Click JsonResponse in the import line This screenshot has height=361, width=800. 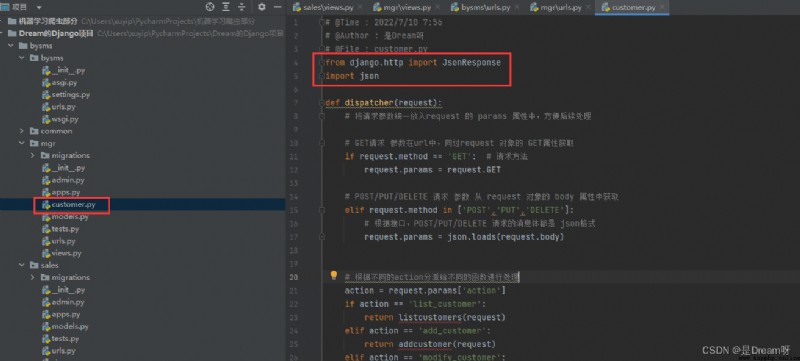[471, 63]
